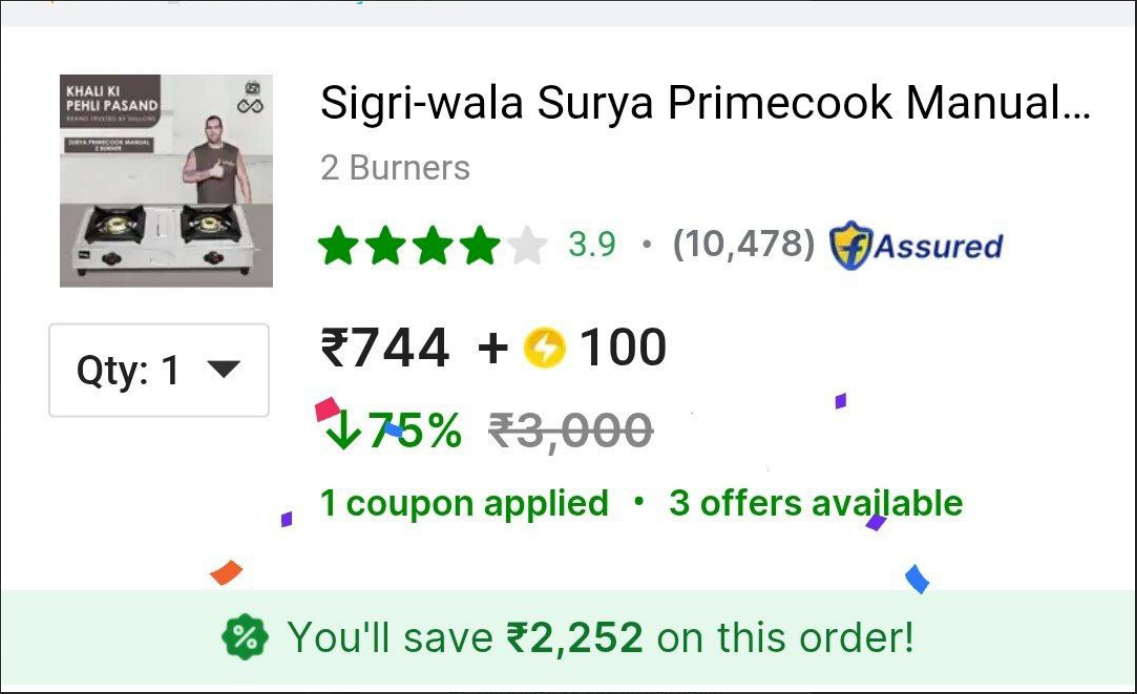Open the Qty: 1 quantity dropdown

(x=159, y=370)
